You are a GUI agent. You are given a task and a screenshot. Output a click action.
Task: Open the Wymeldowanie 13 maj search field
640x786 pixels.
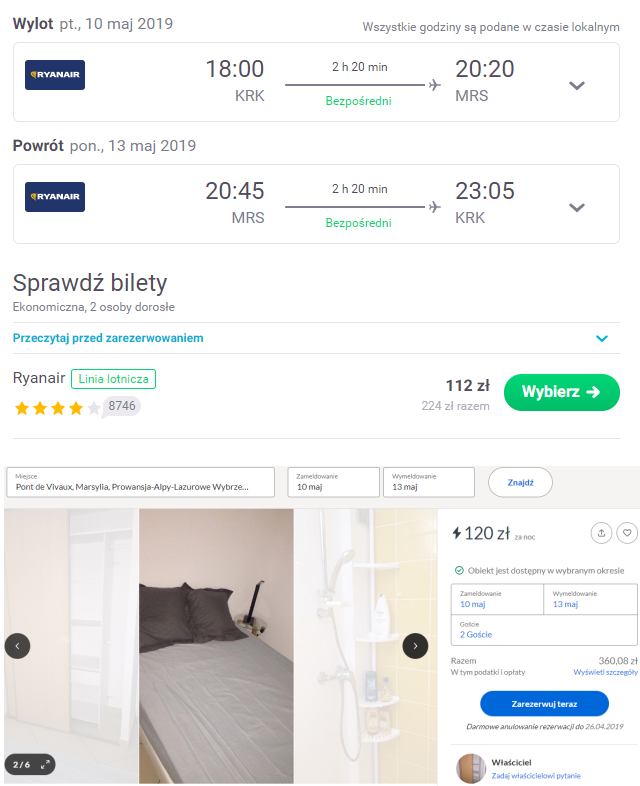point(429,482)
